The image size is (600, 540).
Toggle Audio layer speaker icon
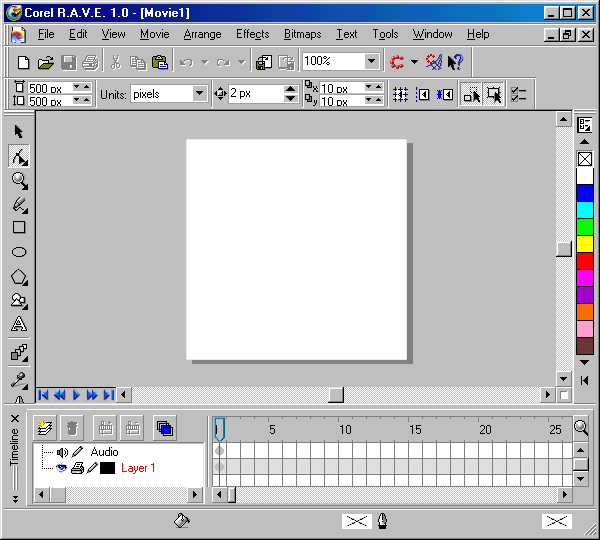(62, 452)
